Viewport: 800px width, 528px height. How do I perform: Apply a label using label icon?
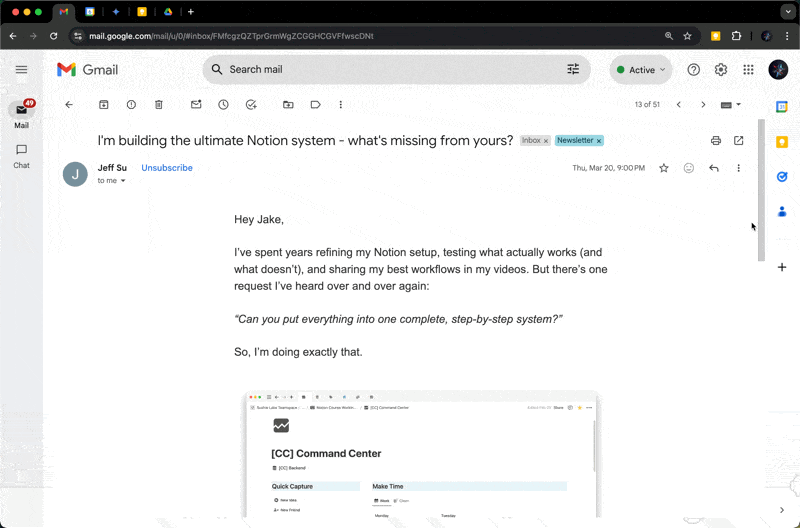point(316,105)
